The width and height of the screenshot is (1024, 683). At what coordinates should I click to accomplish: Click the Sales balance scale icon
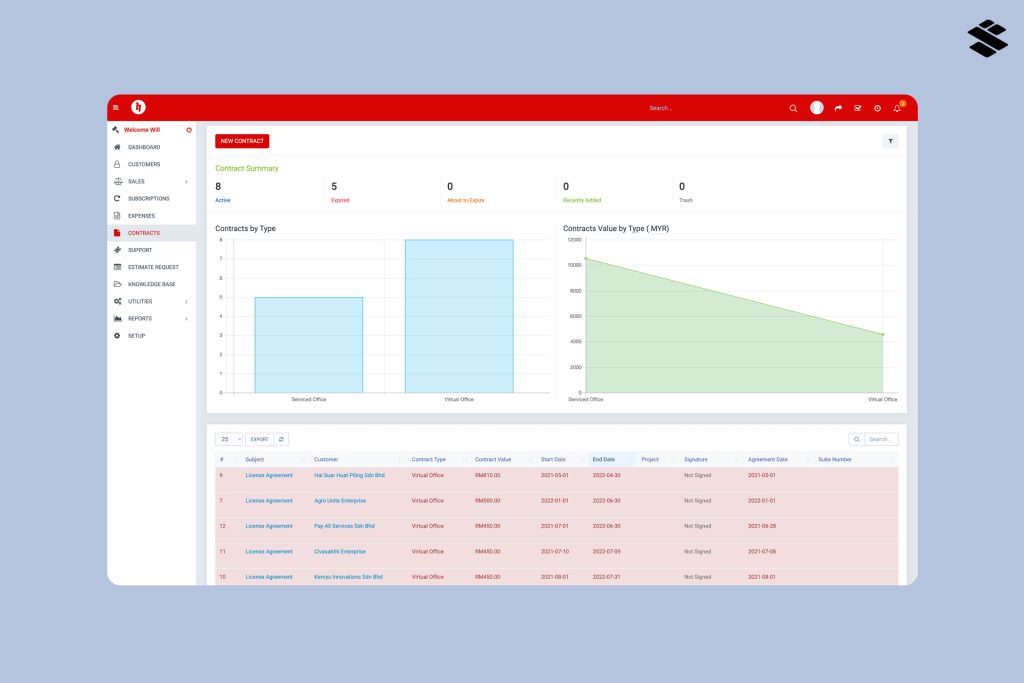118,182
